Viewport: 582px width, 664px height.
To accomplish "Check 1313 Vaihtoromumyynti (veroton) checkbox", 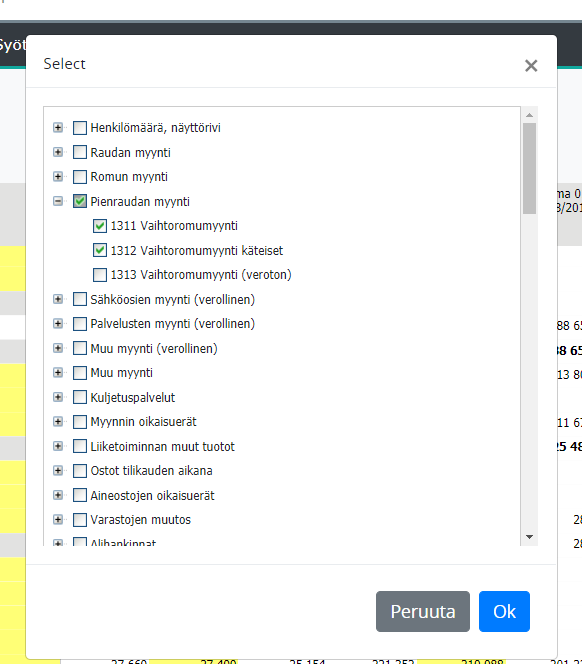I will tap(100, 275).
